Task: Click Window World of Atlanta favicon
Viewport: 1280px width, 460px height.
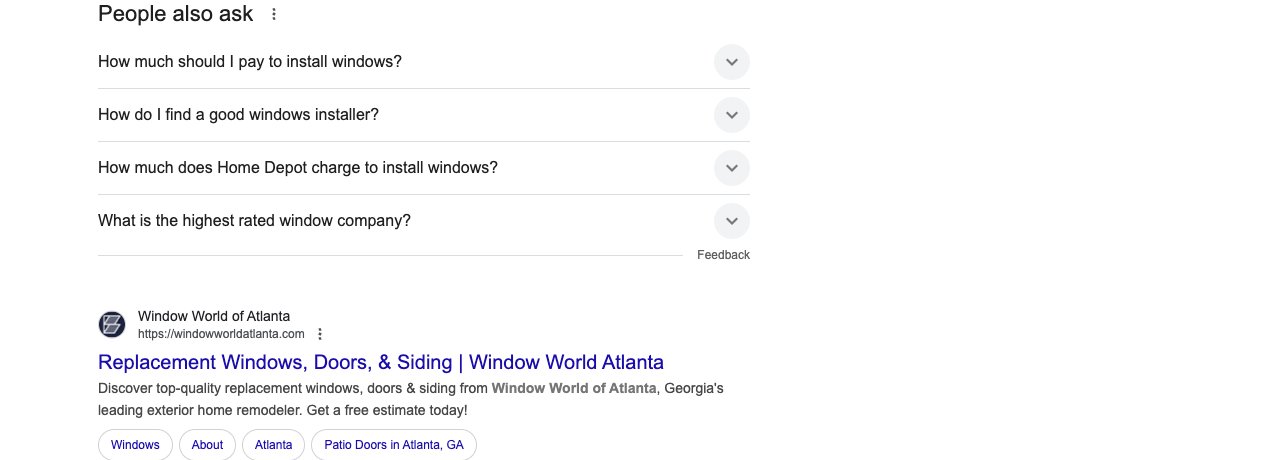Action: point(112,324)
